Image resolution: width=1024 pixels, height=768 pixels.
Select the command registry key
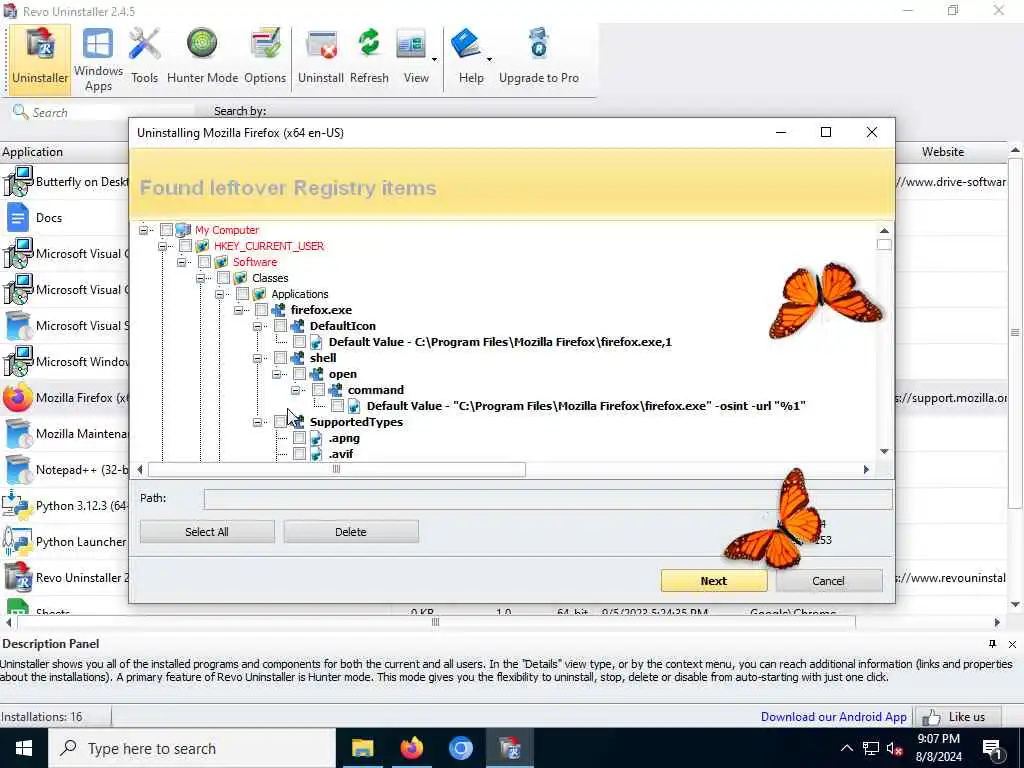pyautogui.click(x=376, y=390)
